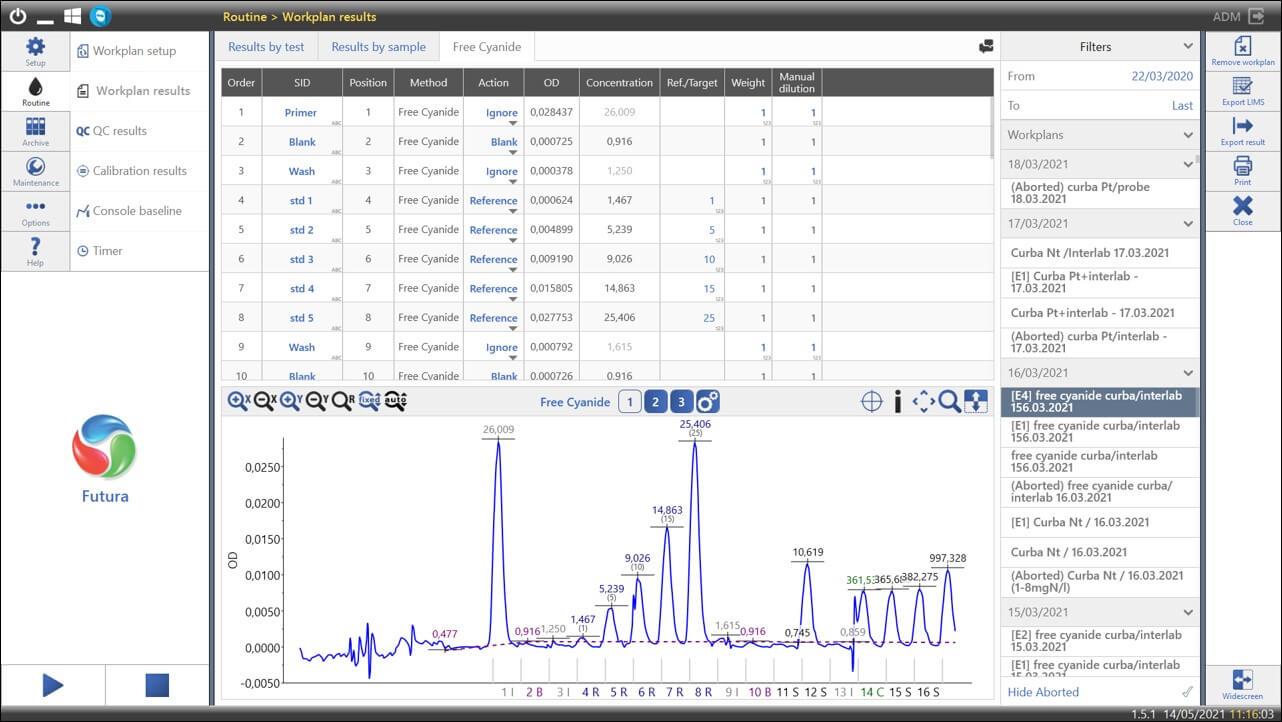Toggle chart channel 3
The width and height of the screenshot is (1282, 722).
point(681,402)
